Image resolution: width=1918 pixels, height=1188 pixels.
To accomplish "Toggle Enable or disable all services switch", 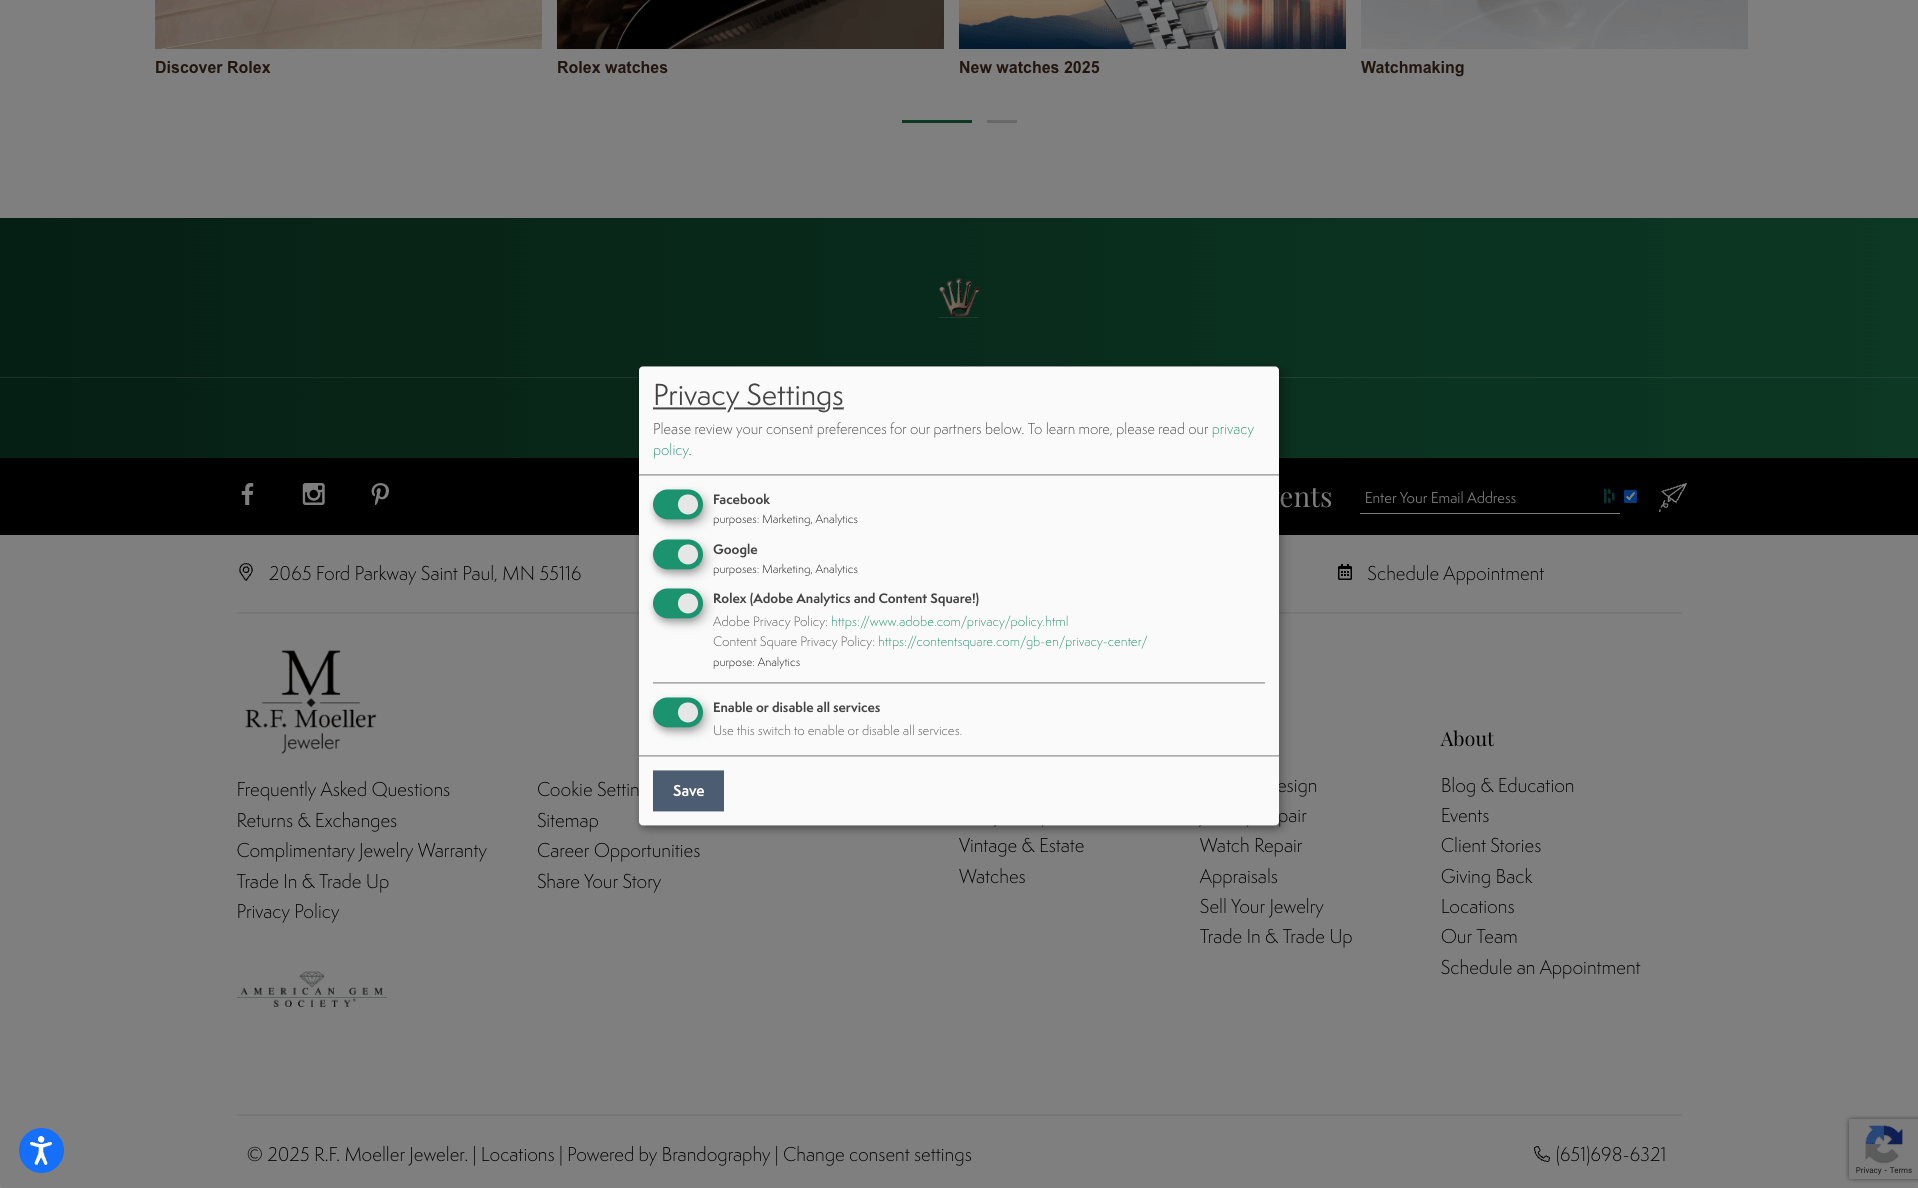I will pos(678,712).
